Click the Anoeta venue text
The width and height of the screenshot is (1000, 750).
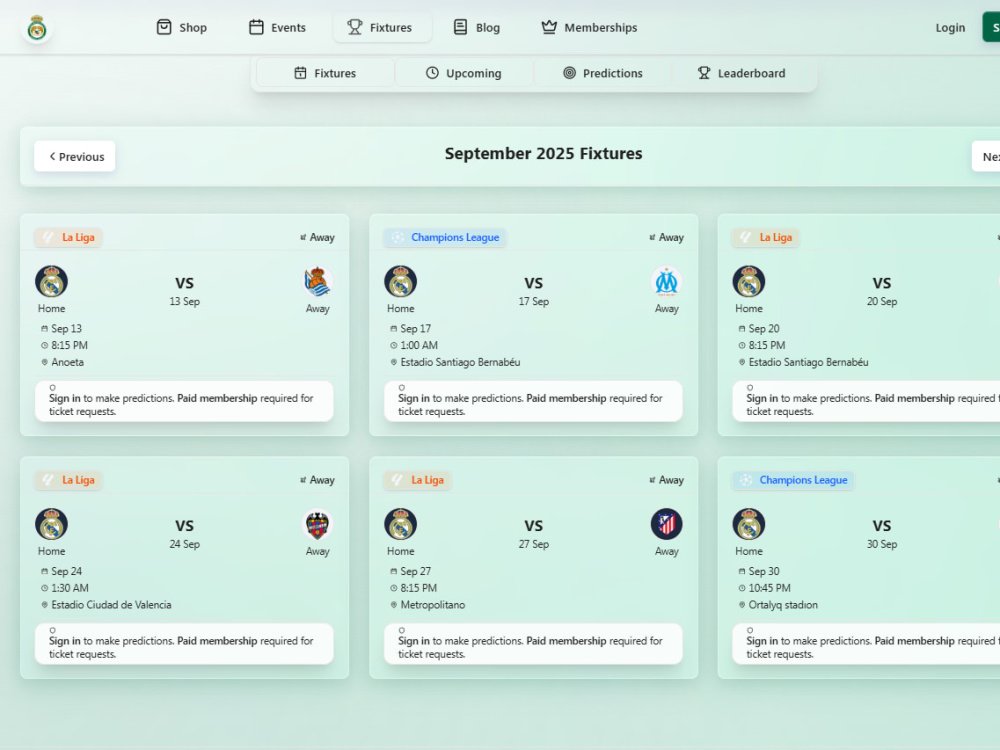point(68,362)
